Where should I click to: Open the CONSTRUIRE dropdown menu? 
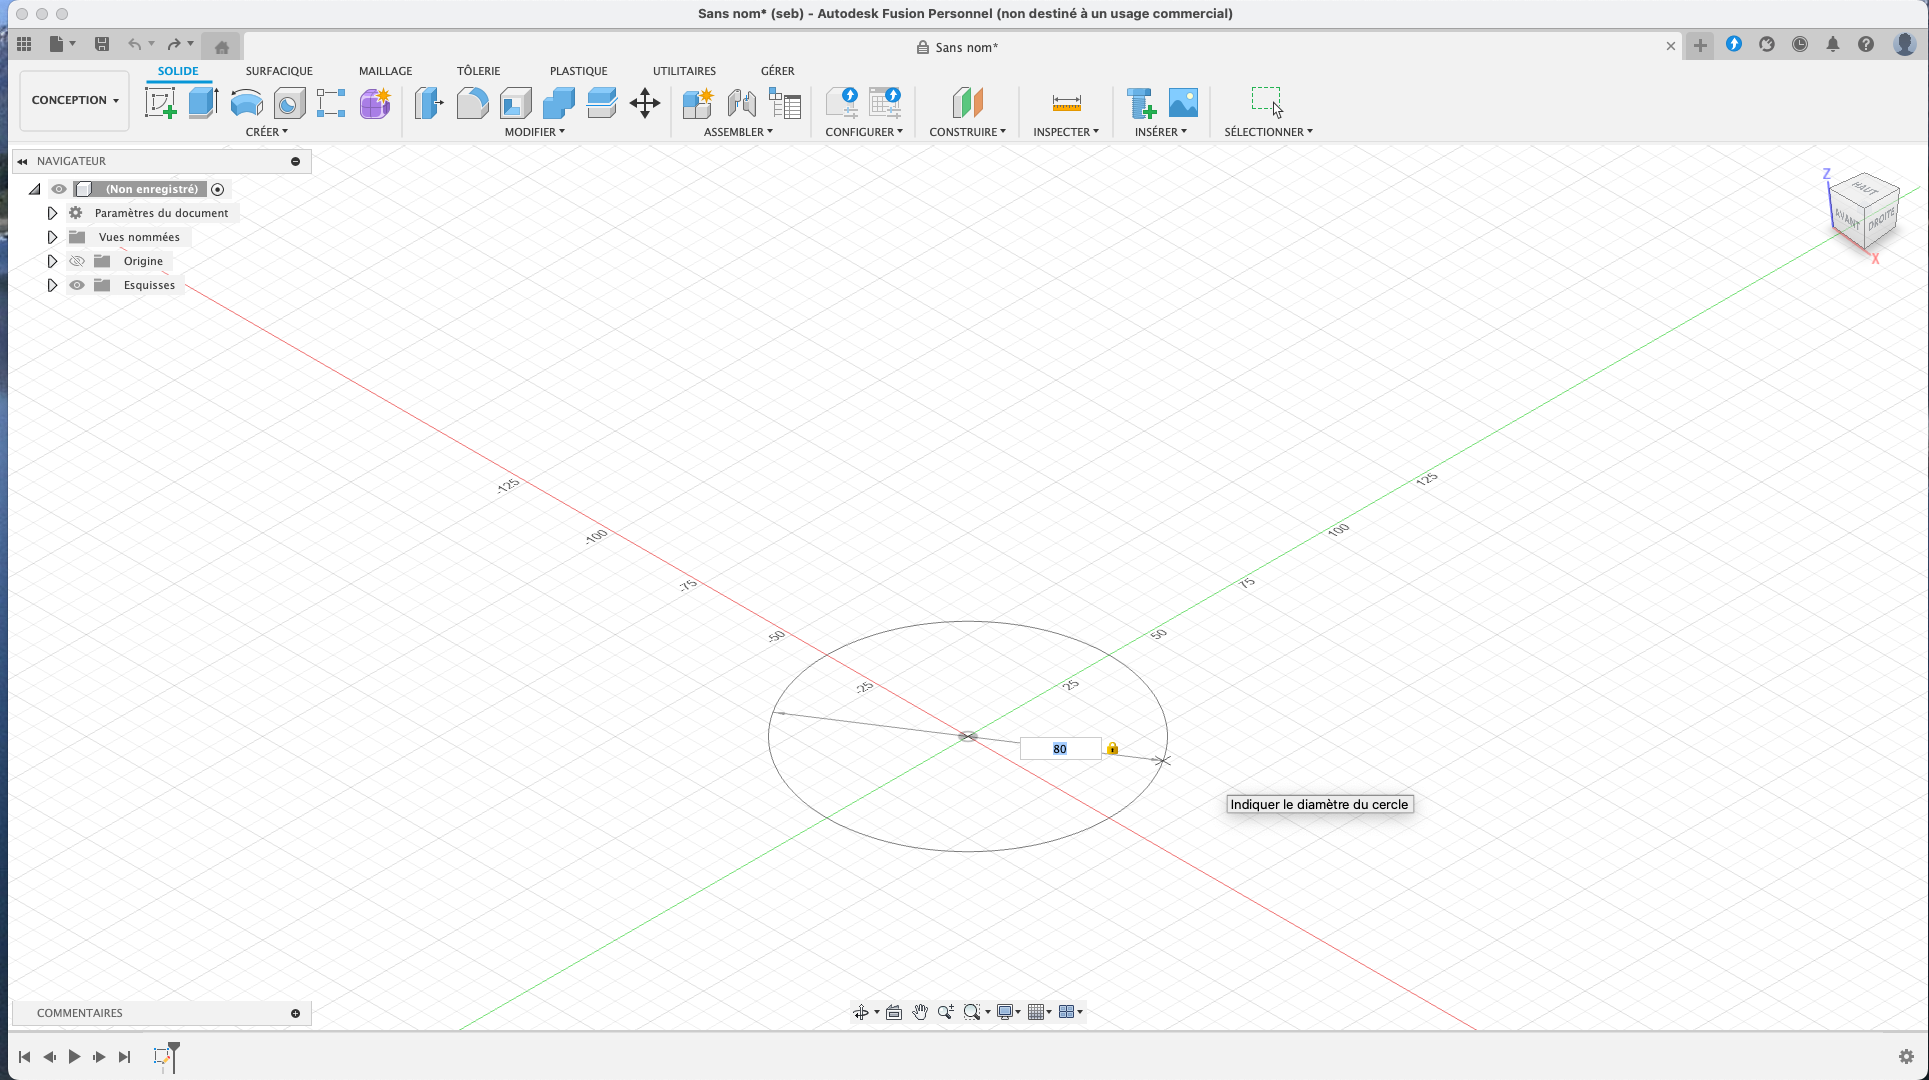point(967,132)
